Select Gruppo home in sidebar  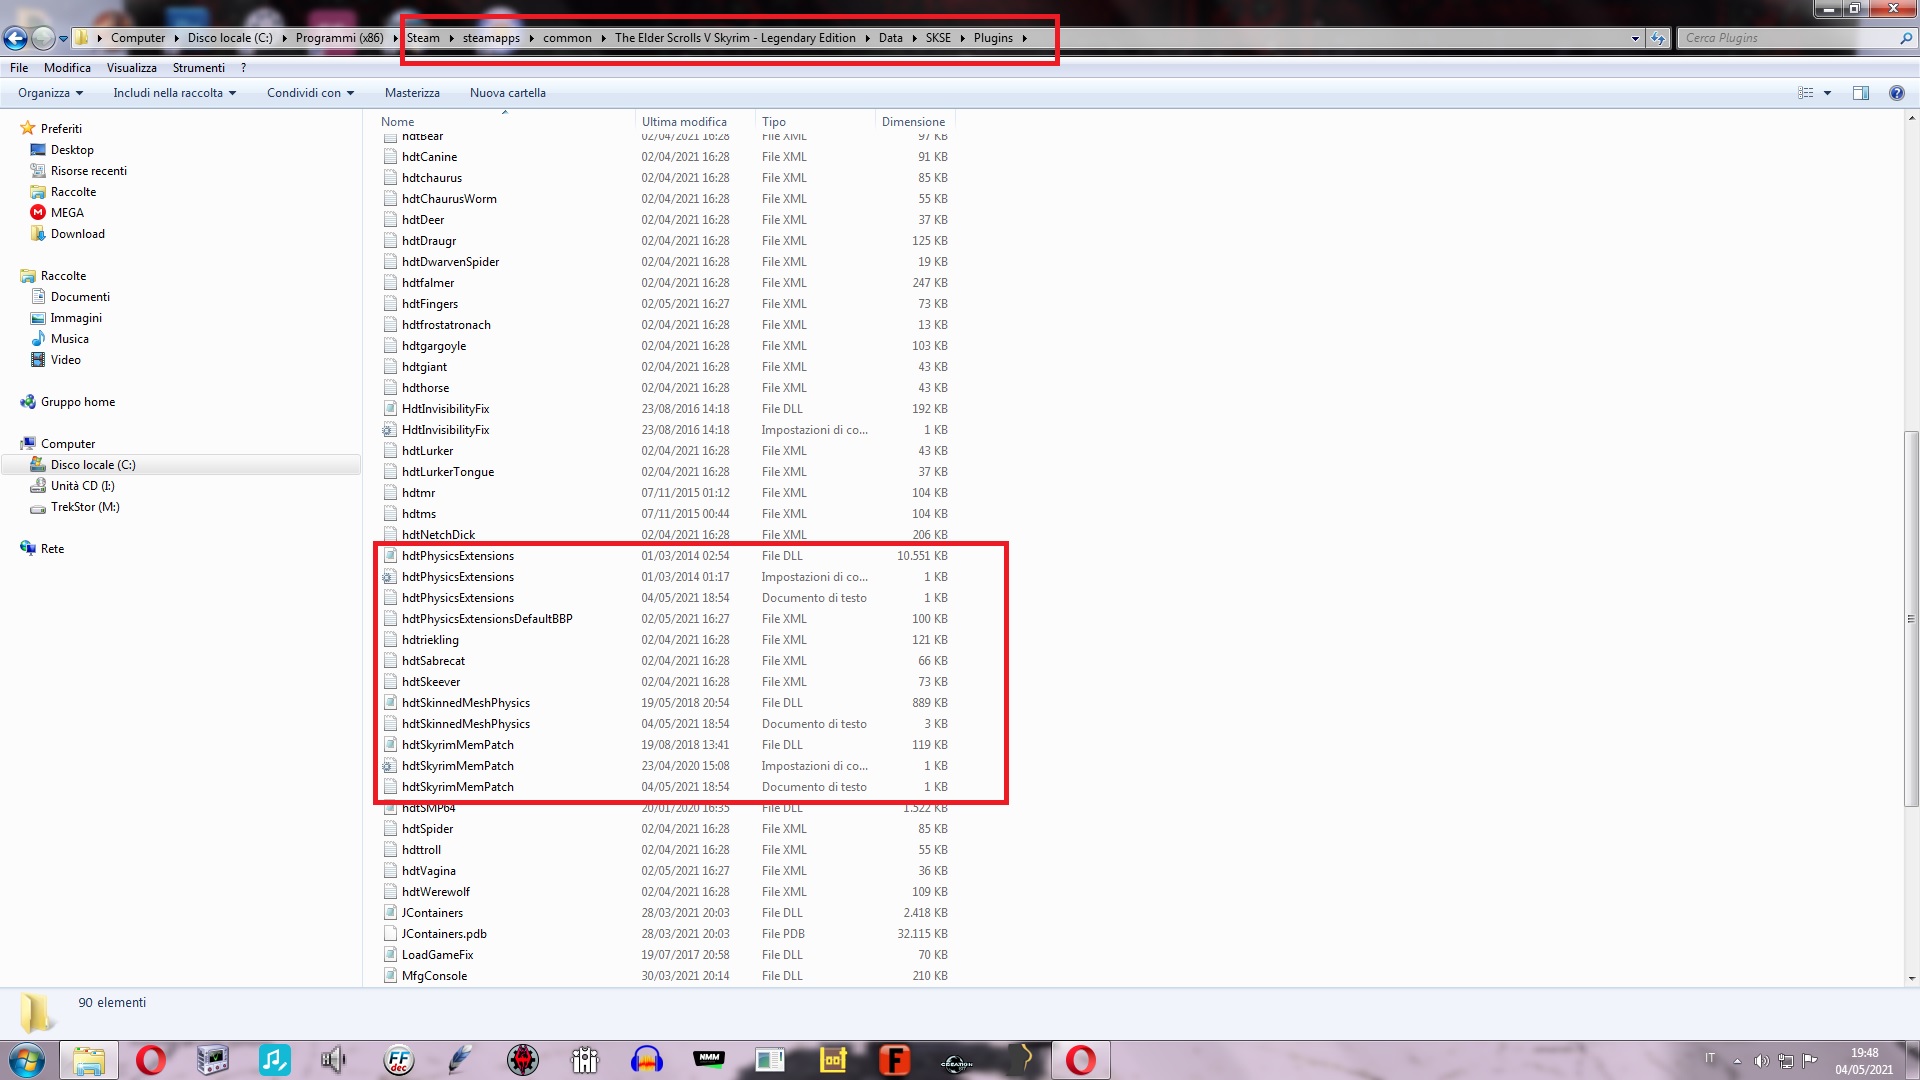[x=77, y=402]
